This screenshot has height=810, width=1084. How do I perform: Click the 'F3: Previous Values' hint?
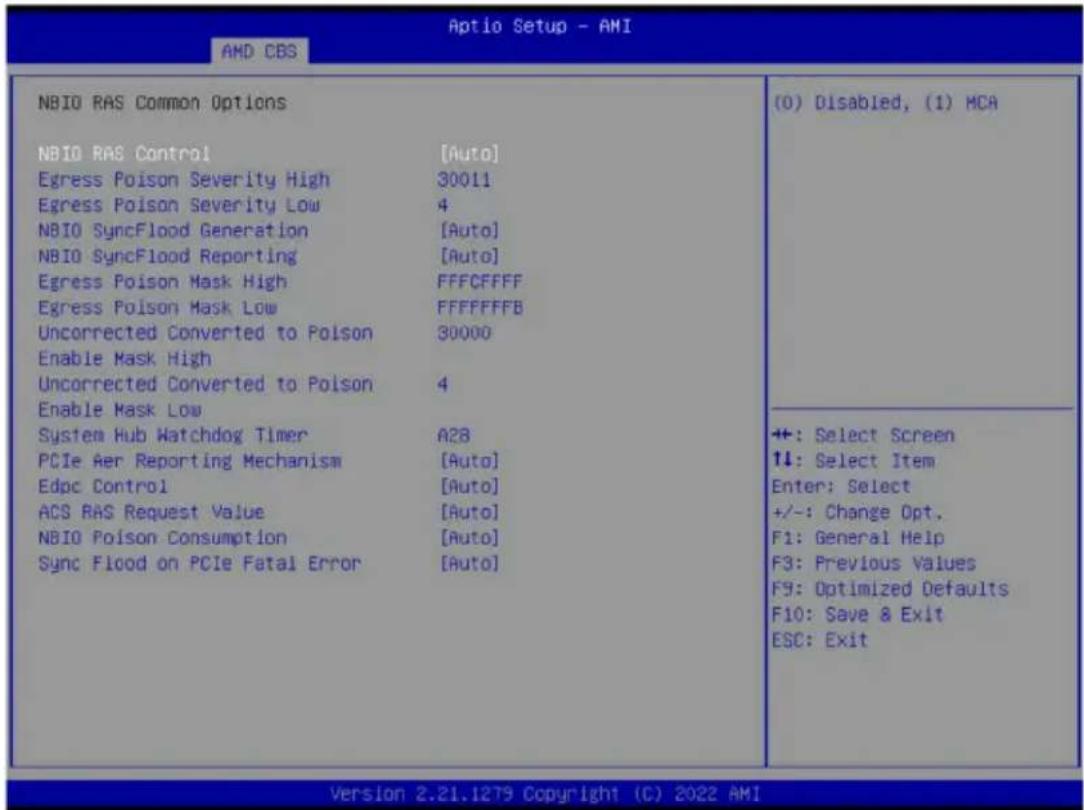[873, 563]
